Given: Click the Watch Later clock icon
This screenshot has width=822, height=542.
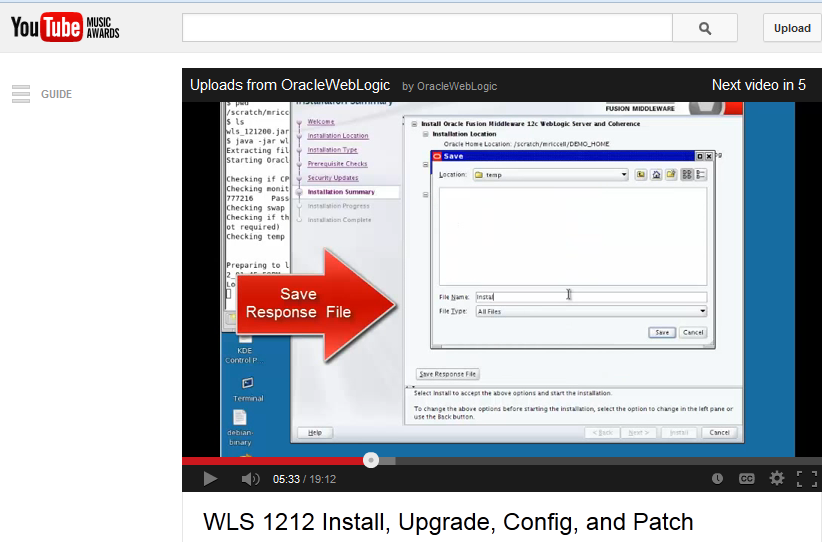Looking at the screenshot, I should [x=717, y=478].
